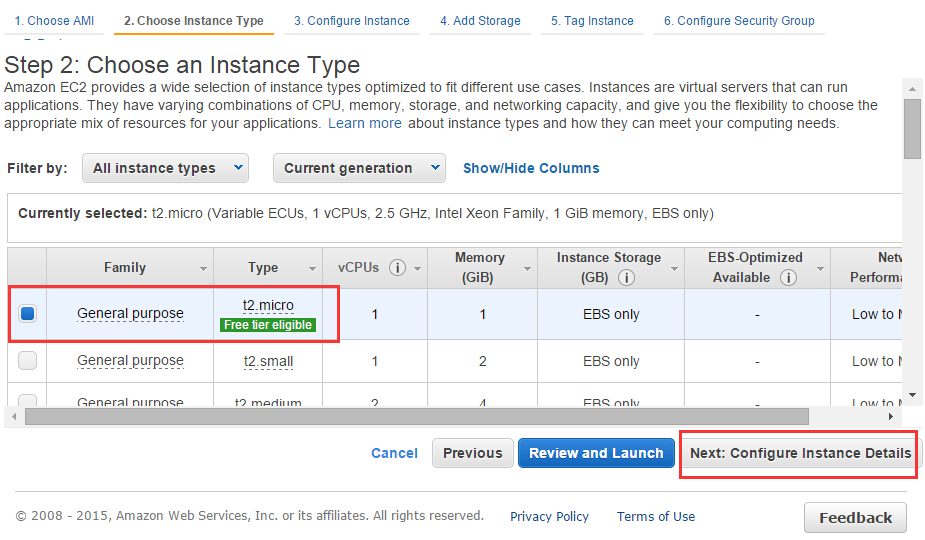
Task: Click Next: Configure Instance Details button
Action: coord(800,453)
